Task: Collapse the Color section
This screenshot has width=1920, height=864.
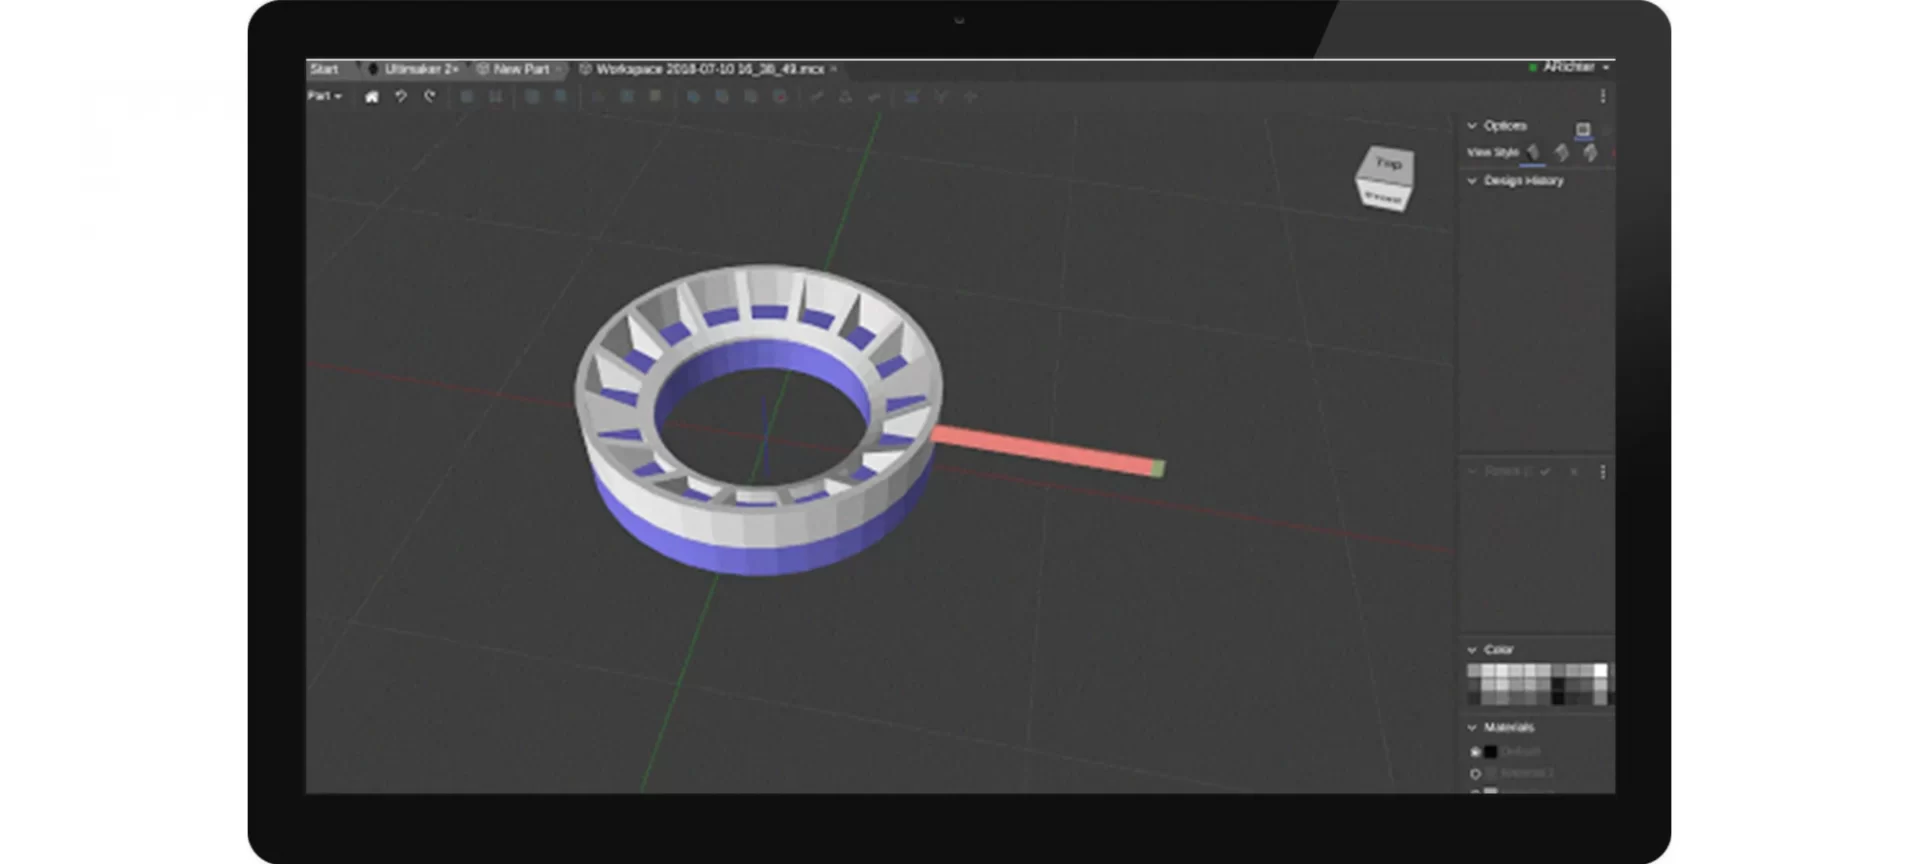Action: click(1472, 650)
